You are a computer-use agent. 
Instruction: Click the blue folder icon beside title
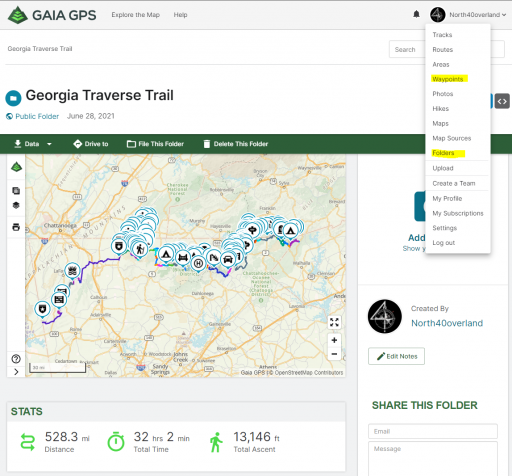click(x=13, y=98)
